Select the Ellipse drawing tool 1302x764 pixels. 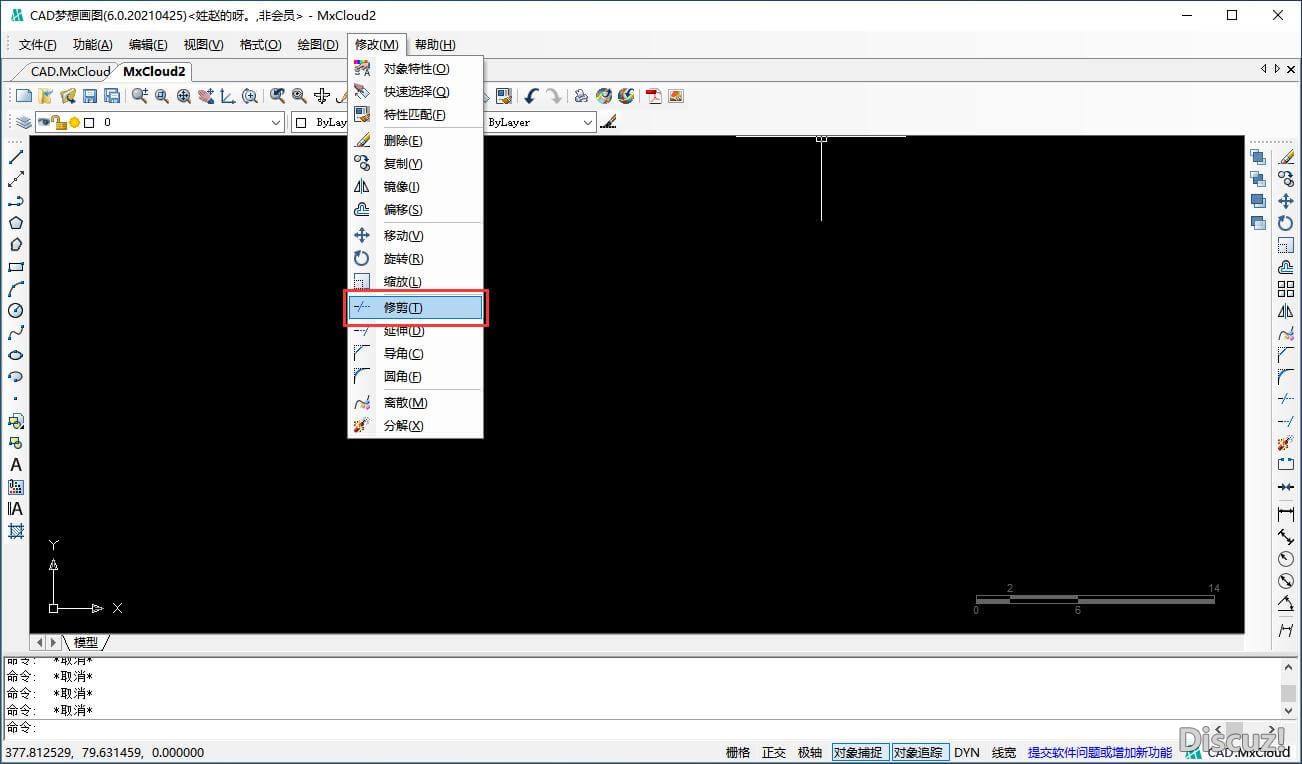coord(16,355)
